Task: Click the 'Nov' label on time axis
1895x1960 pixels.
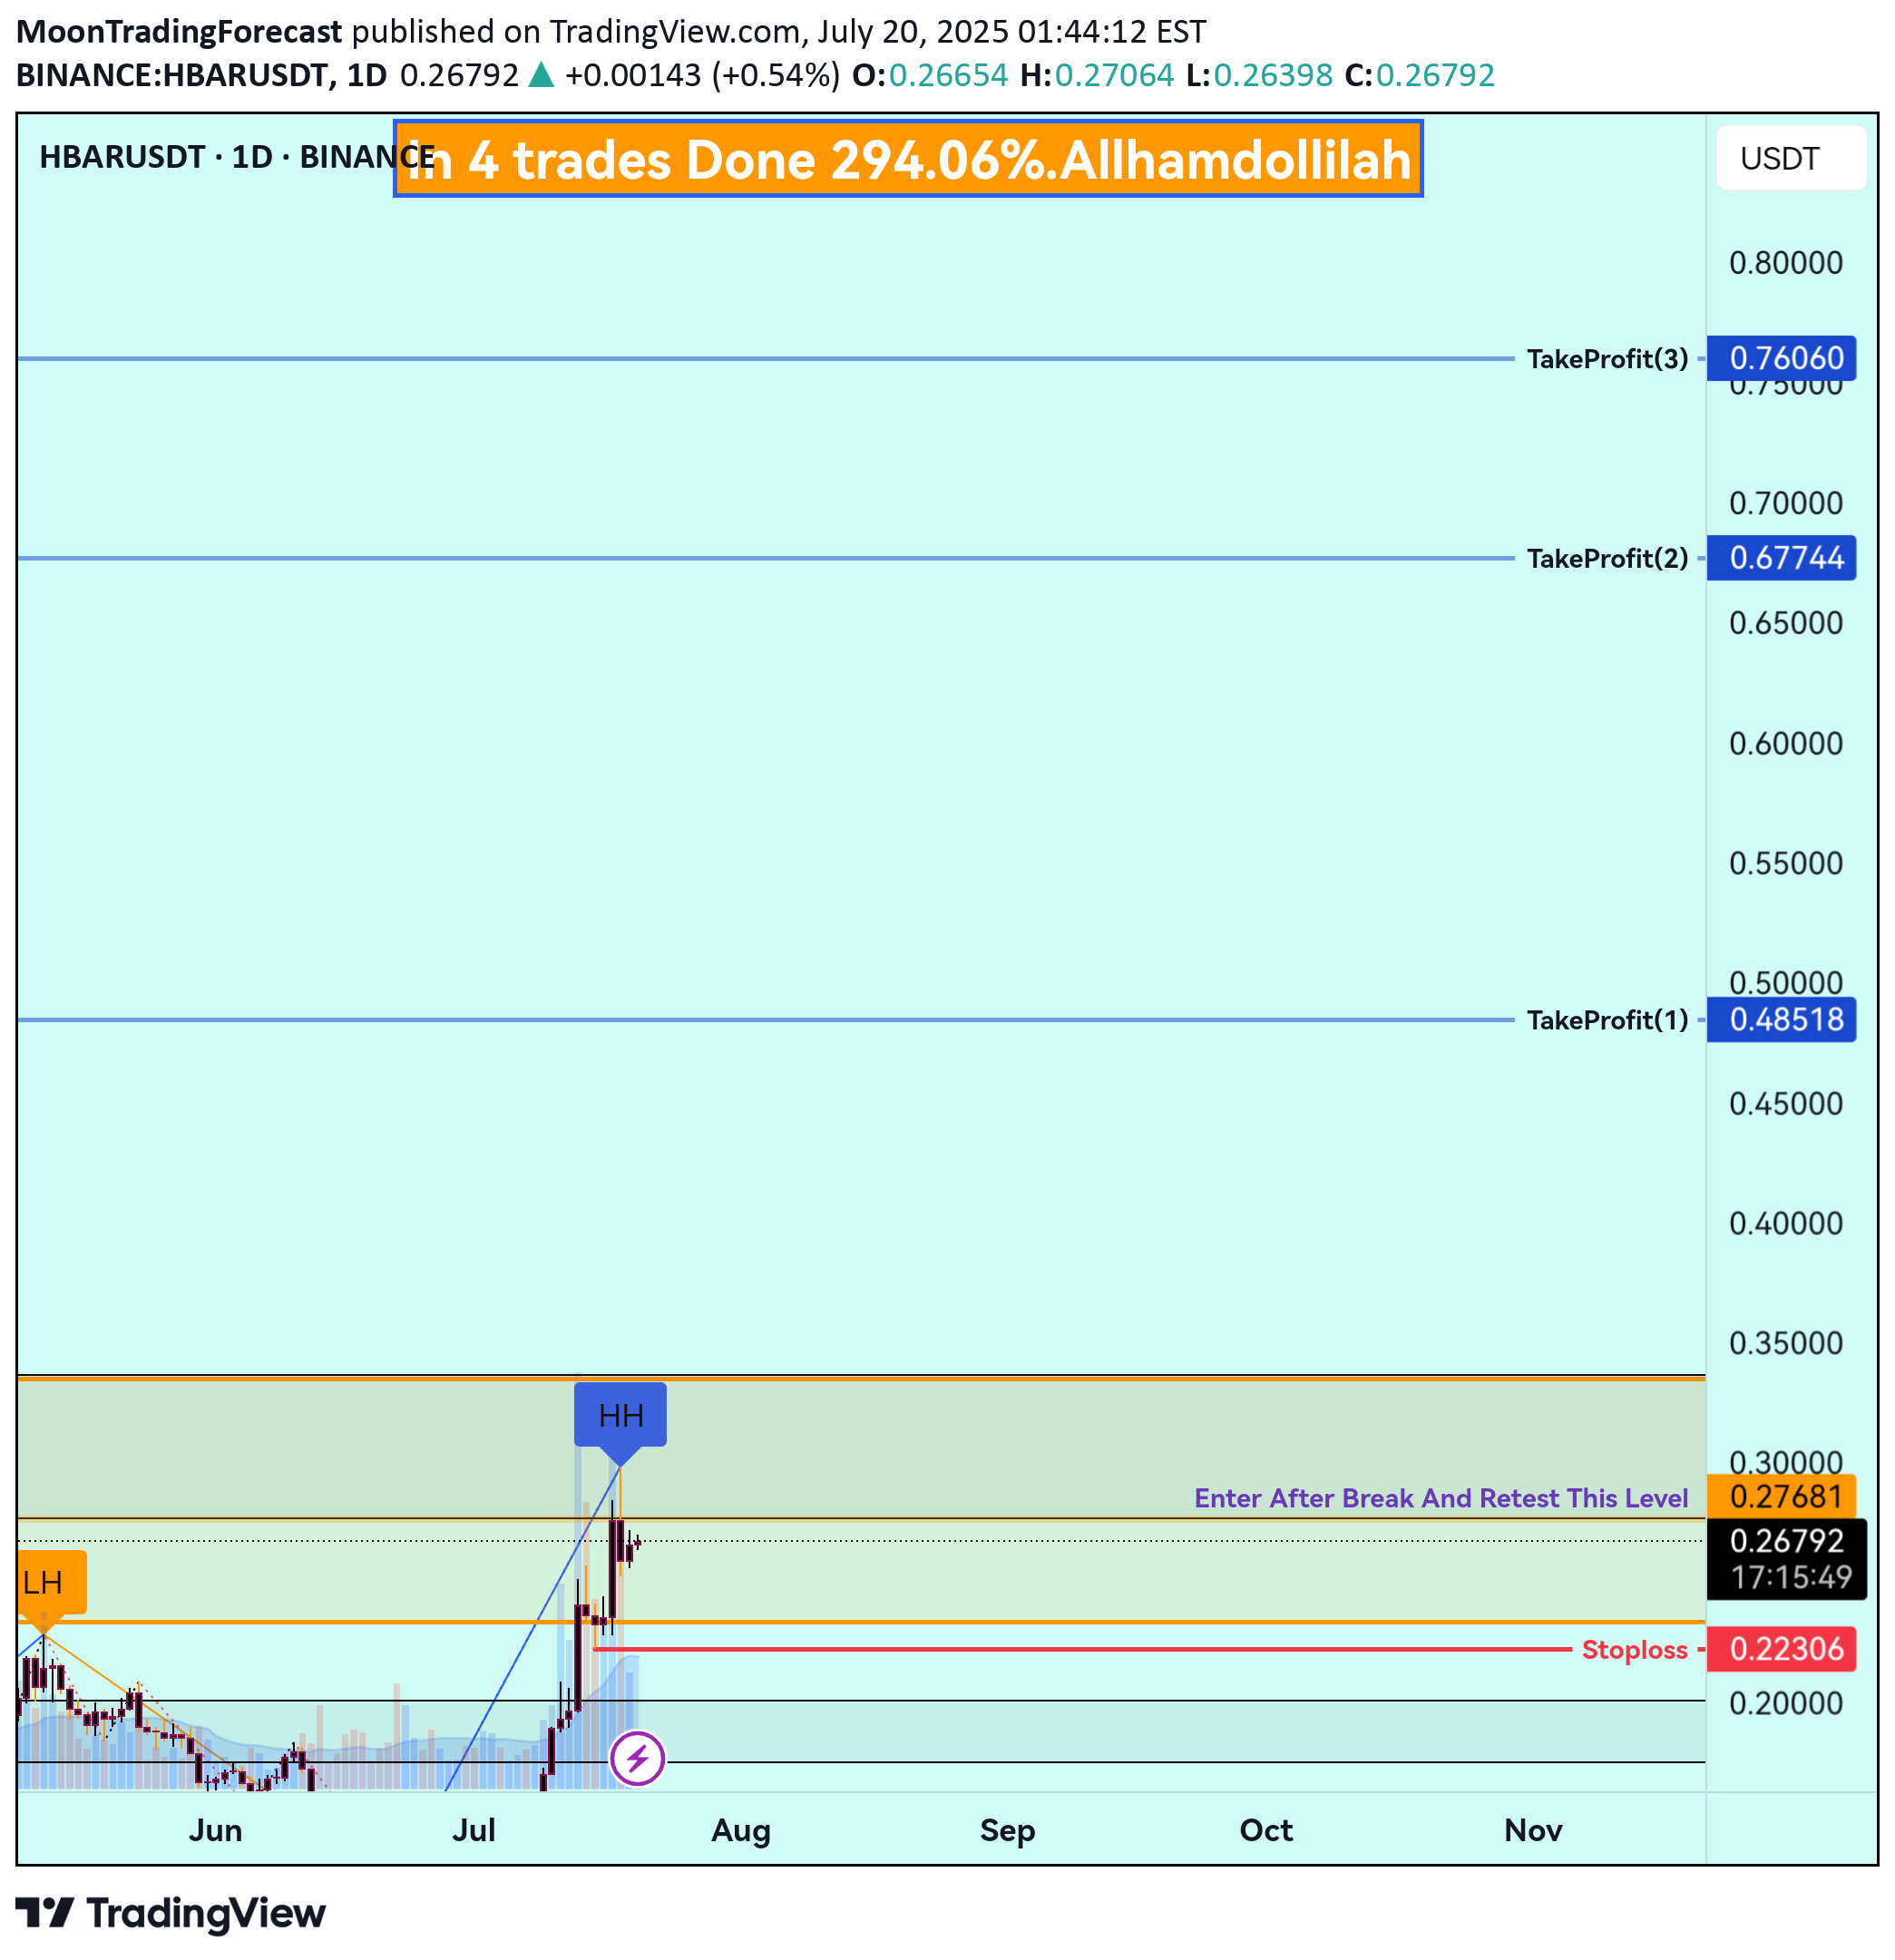Action: point(1533,1830)
